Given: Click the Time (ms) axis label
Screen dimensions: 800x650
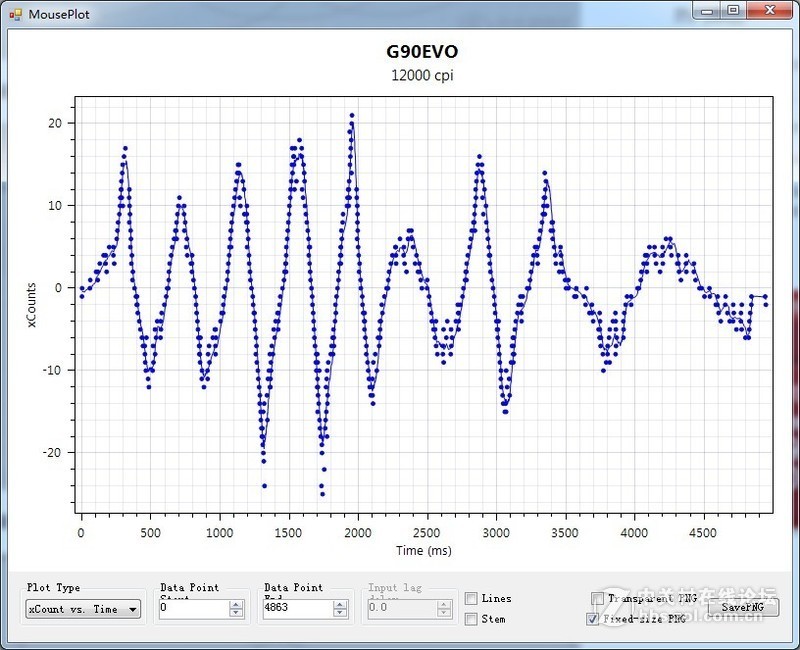Looking at the screenshot, I should click(424, 551).
